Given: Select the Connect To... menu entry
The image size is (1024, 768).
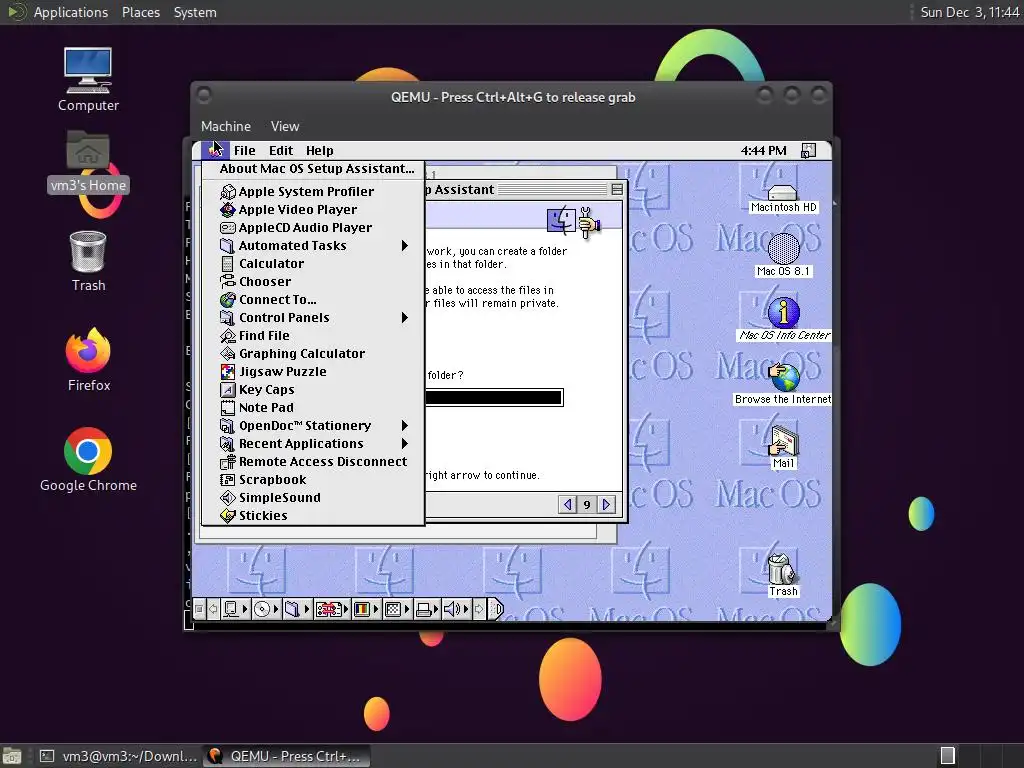Looking at the screenshot, I should coord(313,299).
